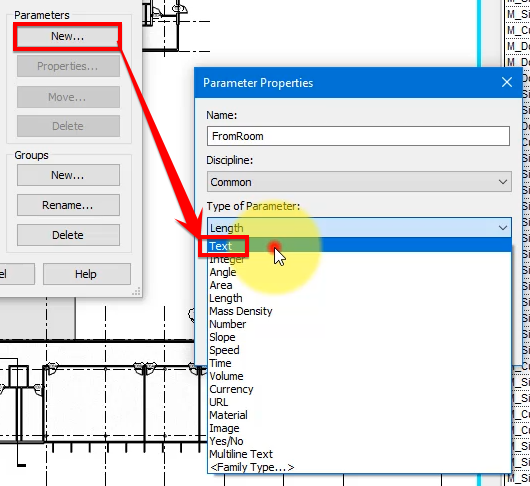This screenshot has width=530, height=486.
Task: Select Multiline Text parameter type
Action: tap(359, 454)
